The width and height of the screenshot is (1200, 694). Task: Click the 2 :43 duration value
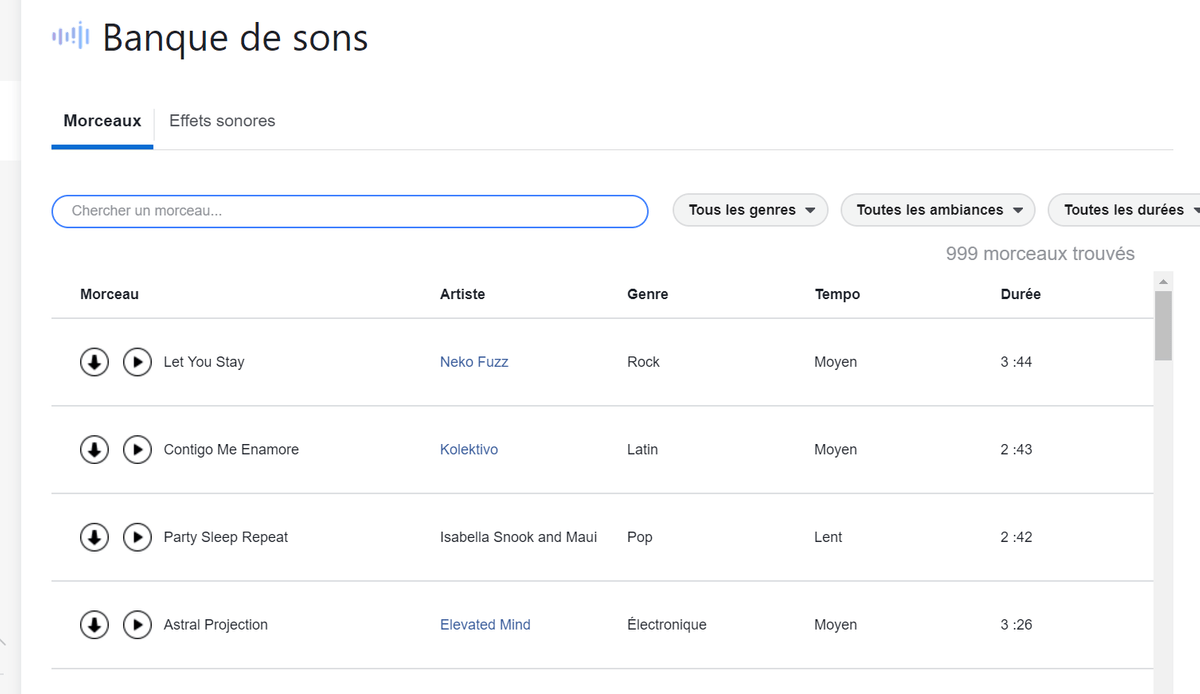tap(1016, 450)
